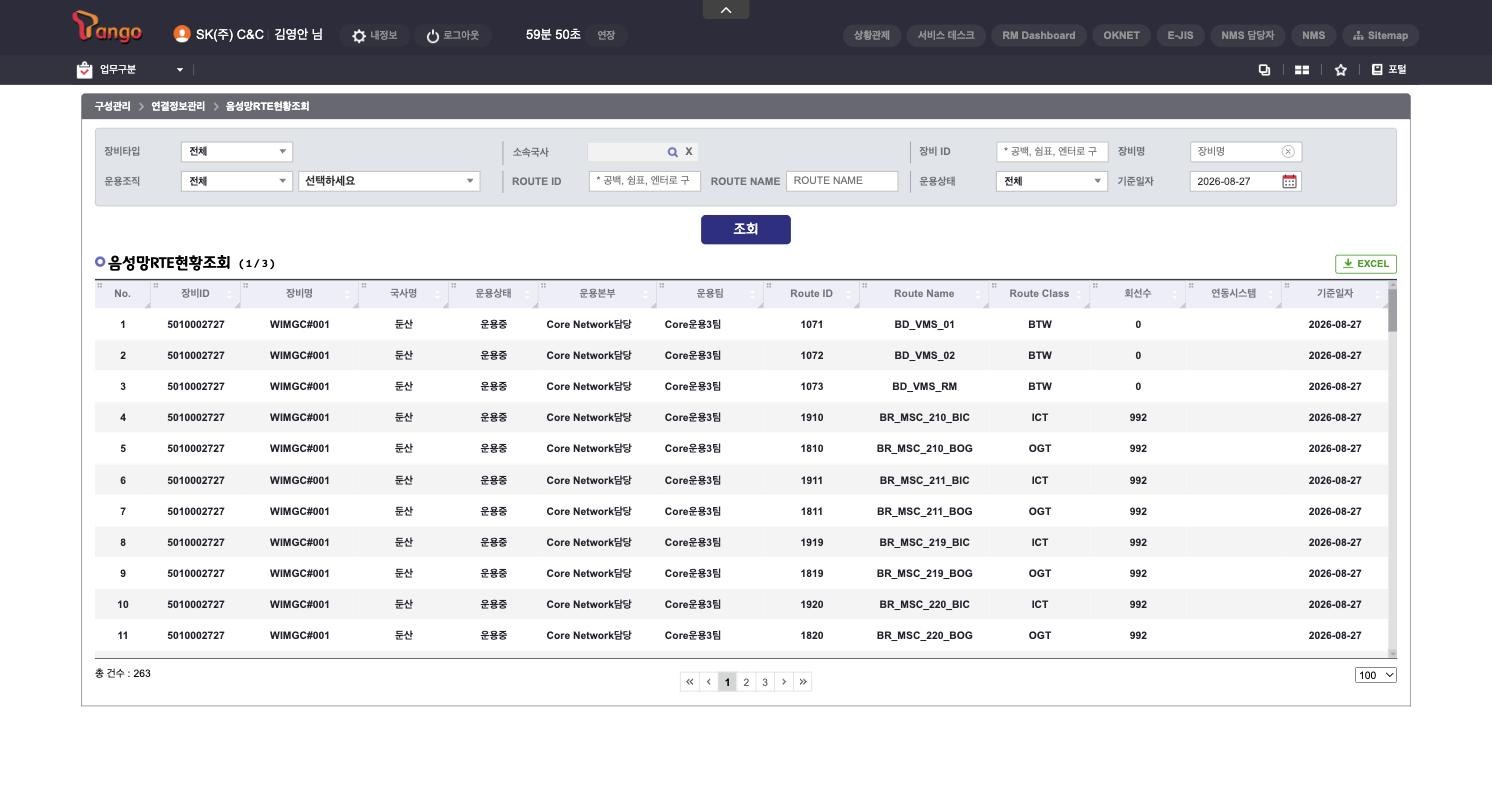Open the 운용상태 dropdown
Screen dimensions: 1492x812
pos(1052,181)
